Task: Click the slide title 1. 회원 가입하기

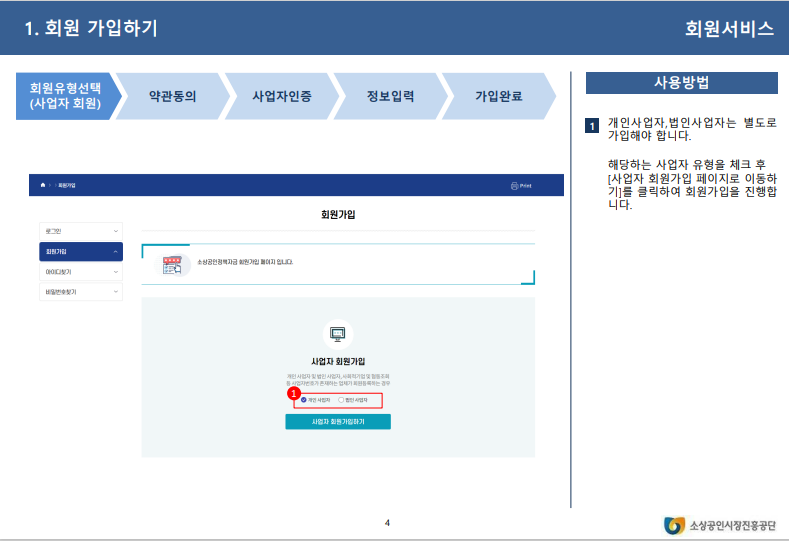Action: pos(91,28)
